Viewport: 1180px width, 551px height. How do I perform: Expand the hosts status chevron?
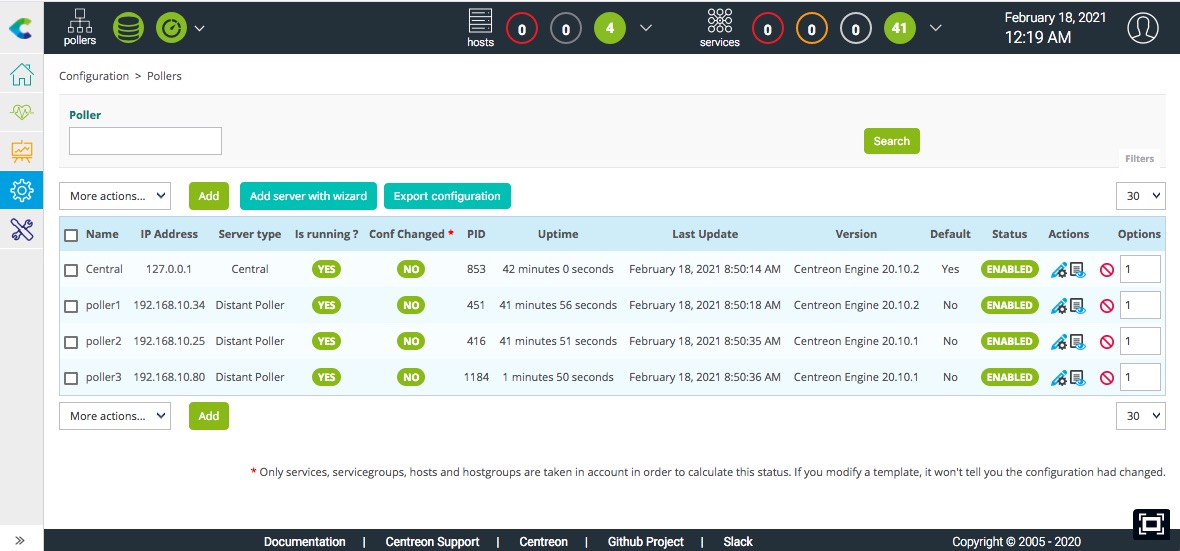[x=646, y=28]
